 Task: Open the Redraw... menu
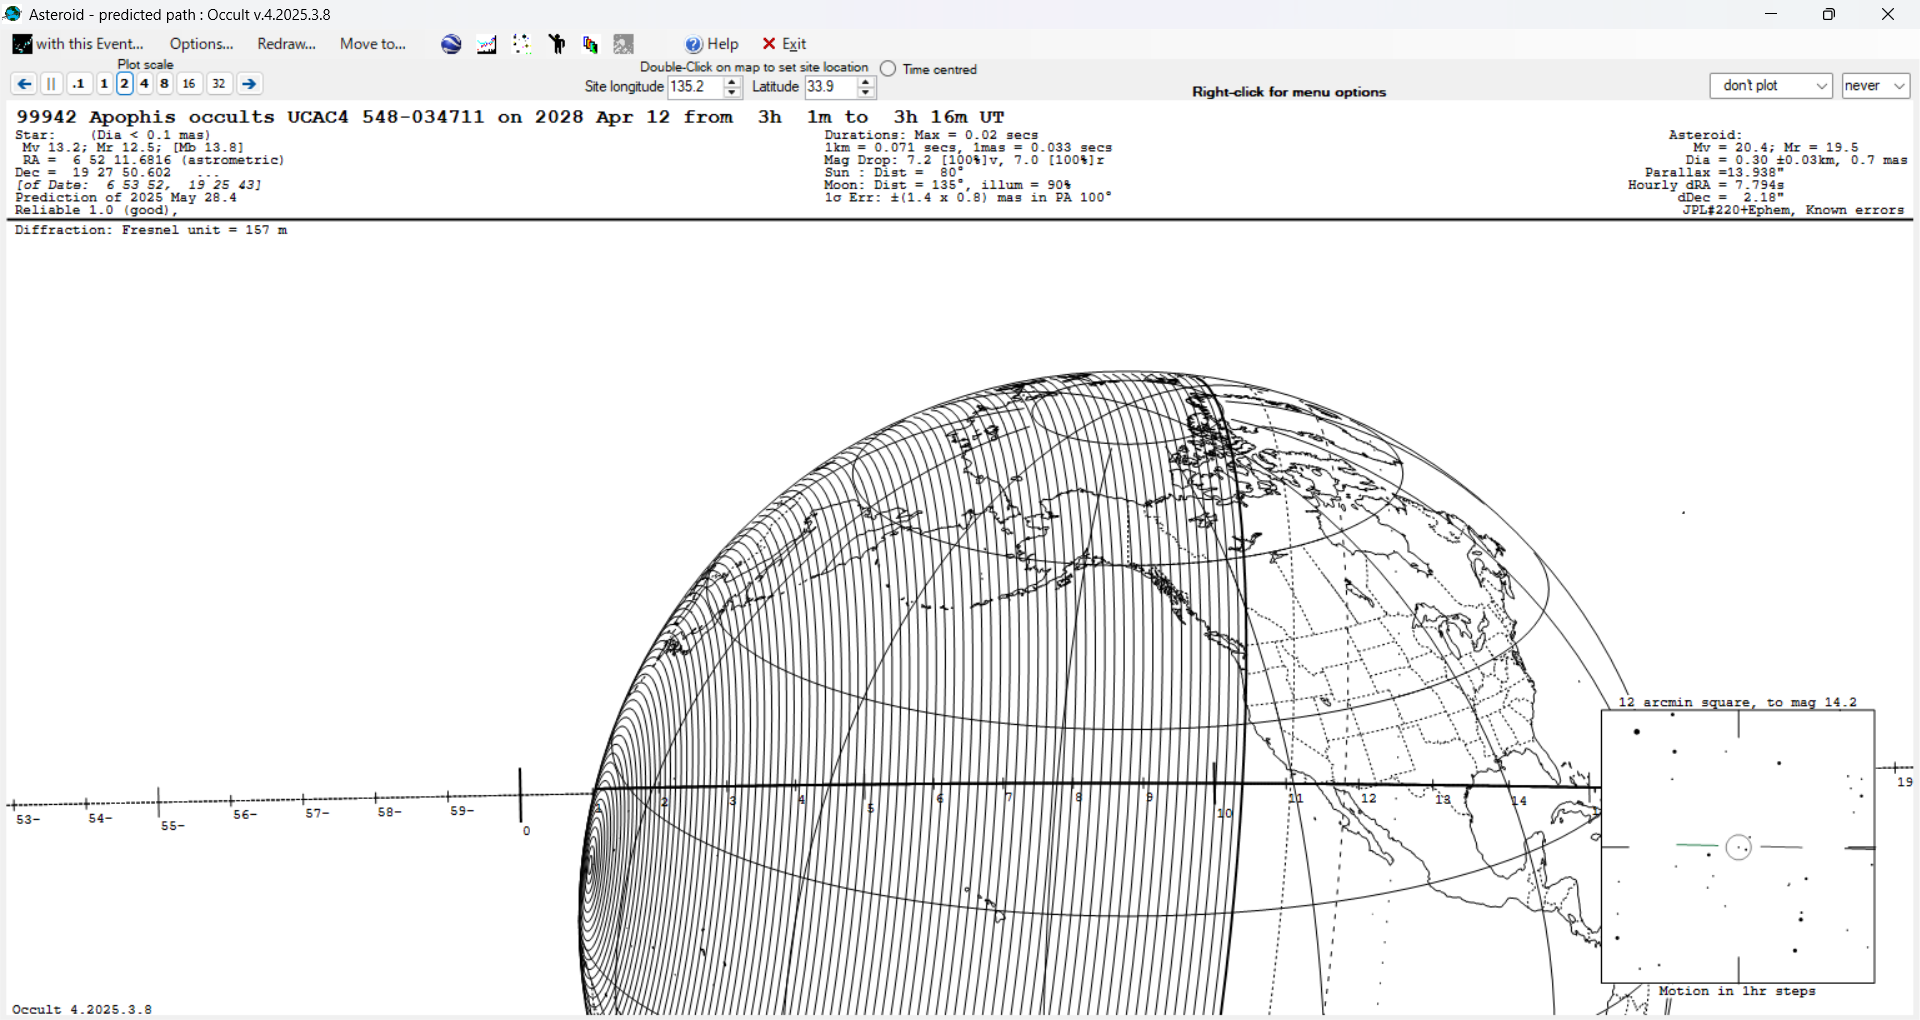tap(286, 44)
